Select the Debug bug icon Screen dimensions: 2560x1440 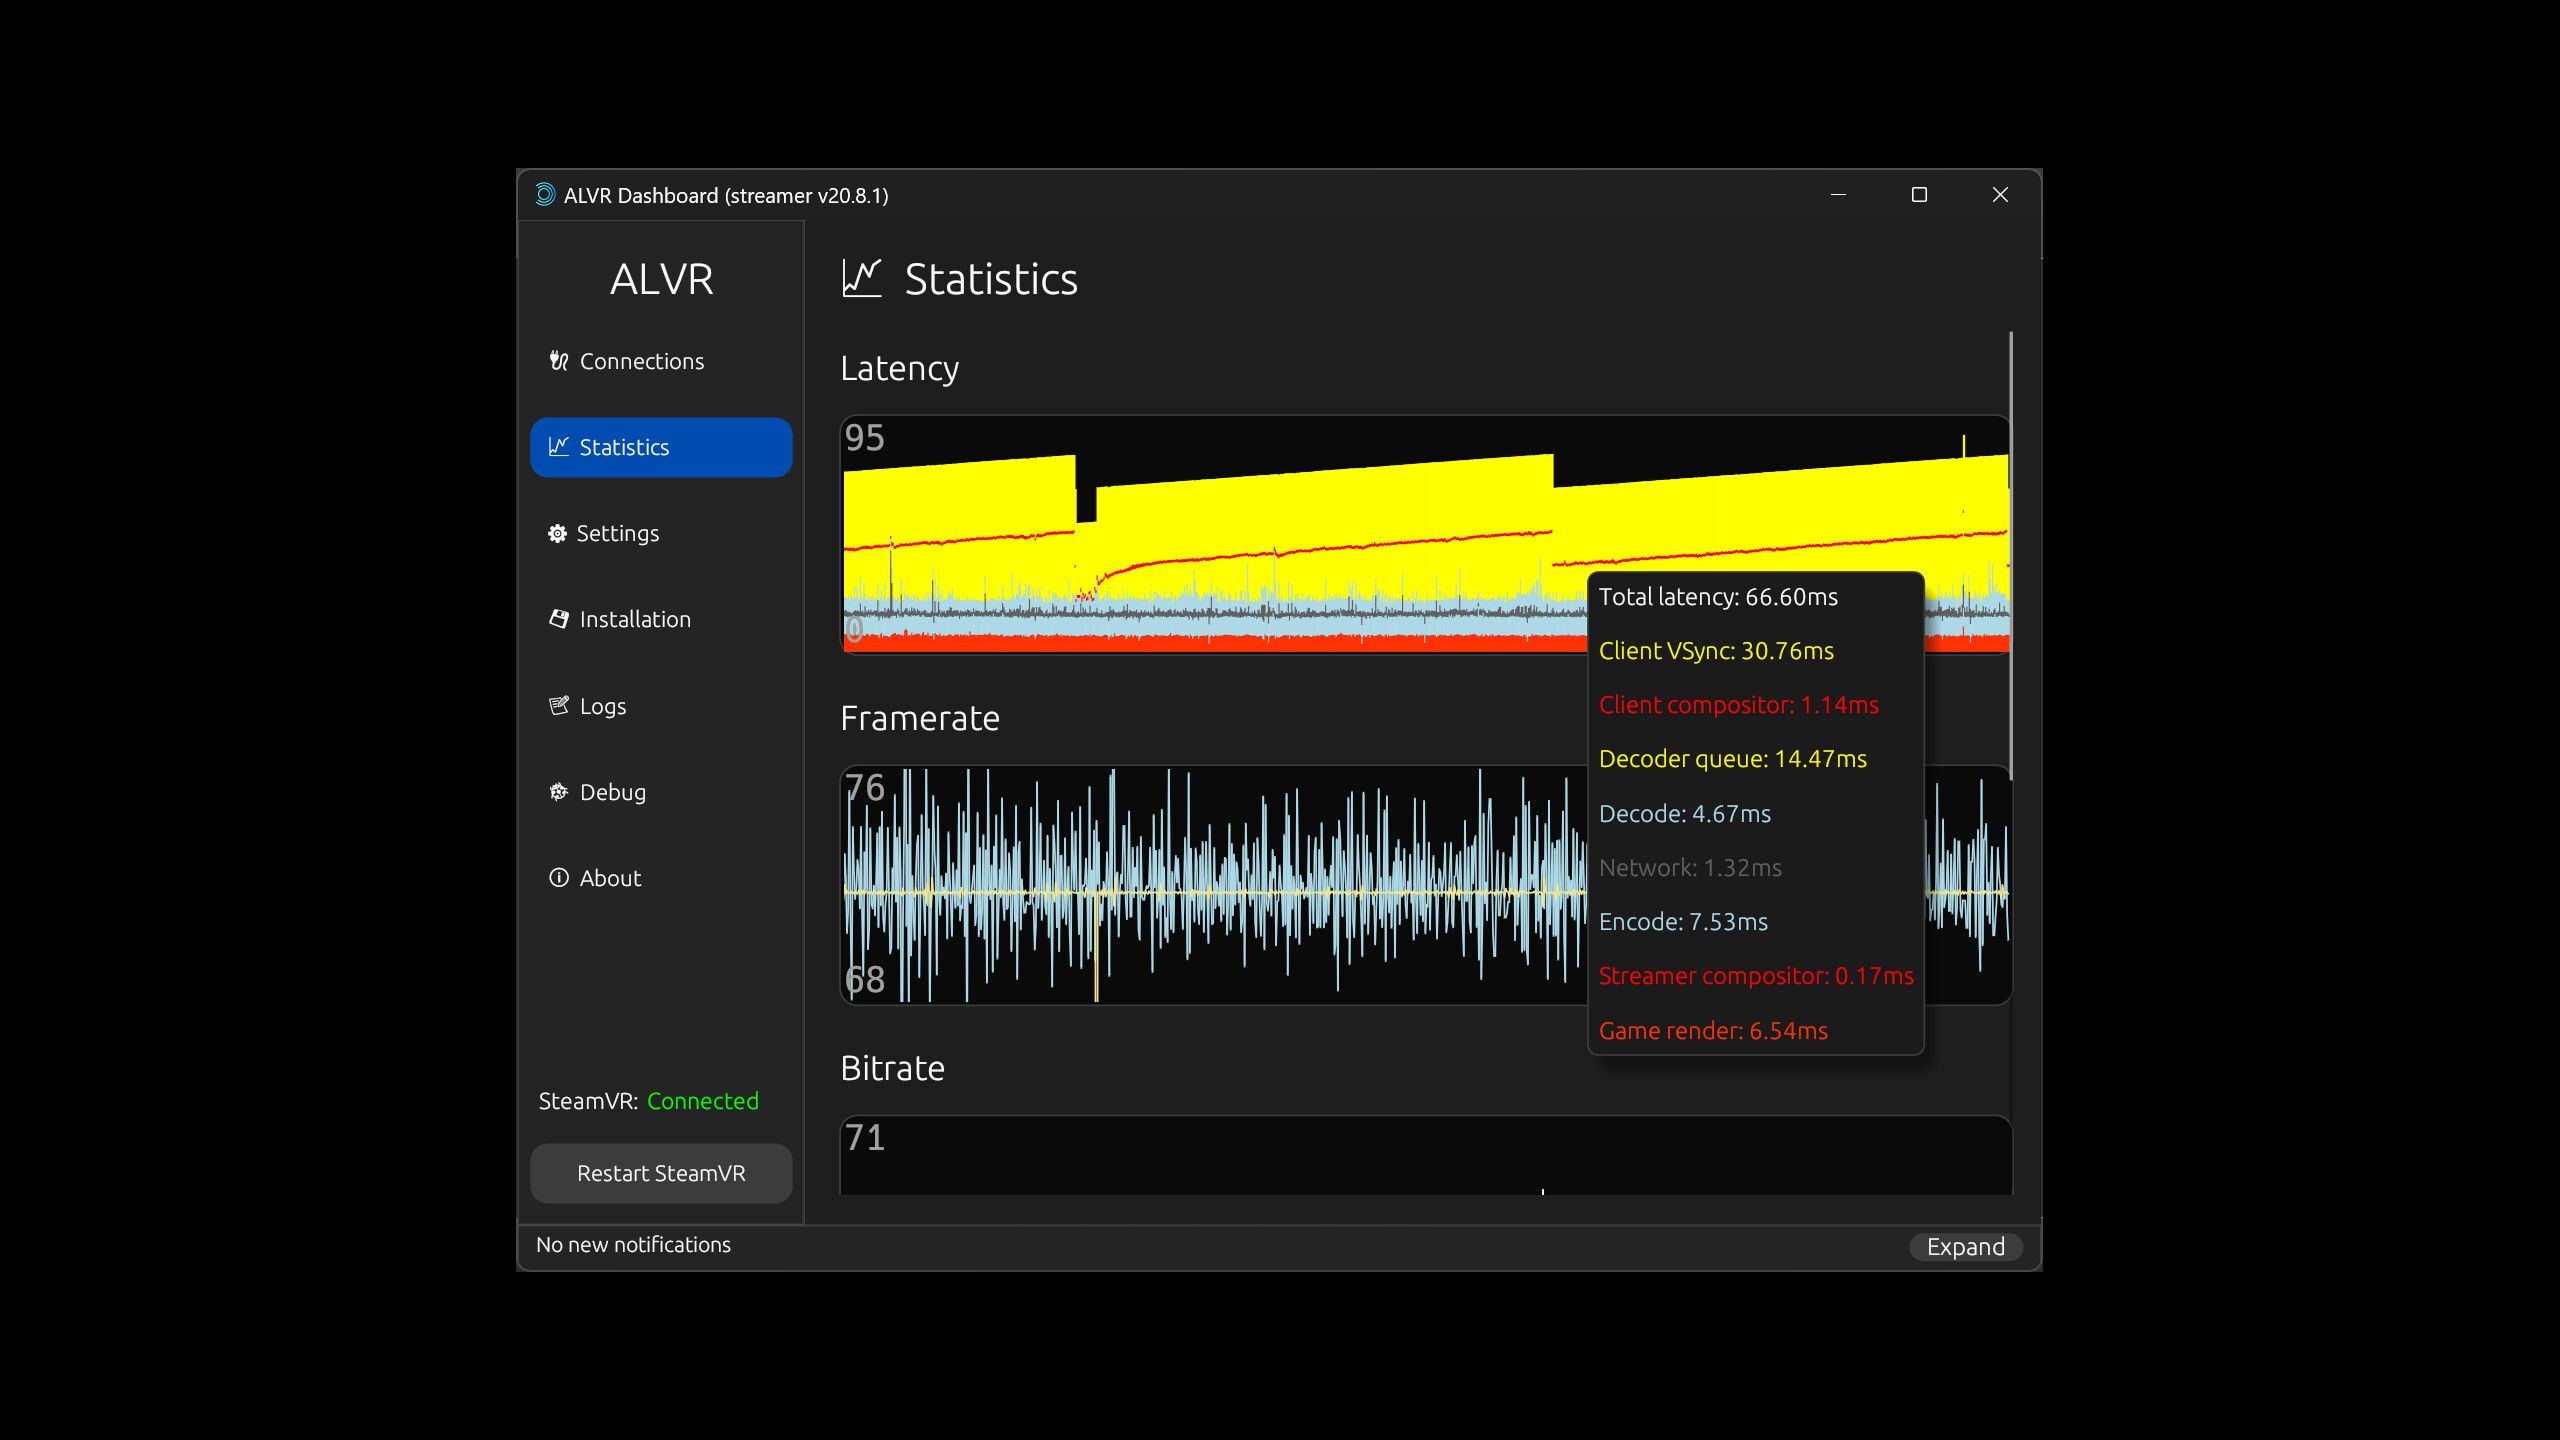[558, 791]
